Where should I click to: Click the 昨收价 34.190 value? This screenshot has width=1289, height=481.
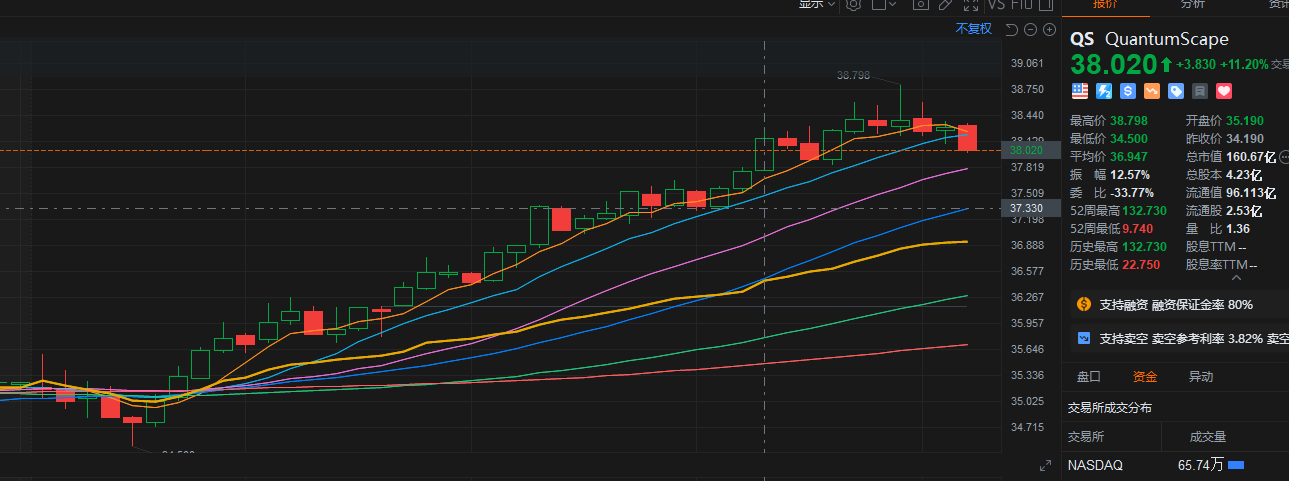[x=1245, y=138]
